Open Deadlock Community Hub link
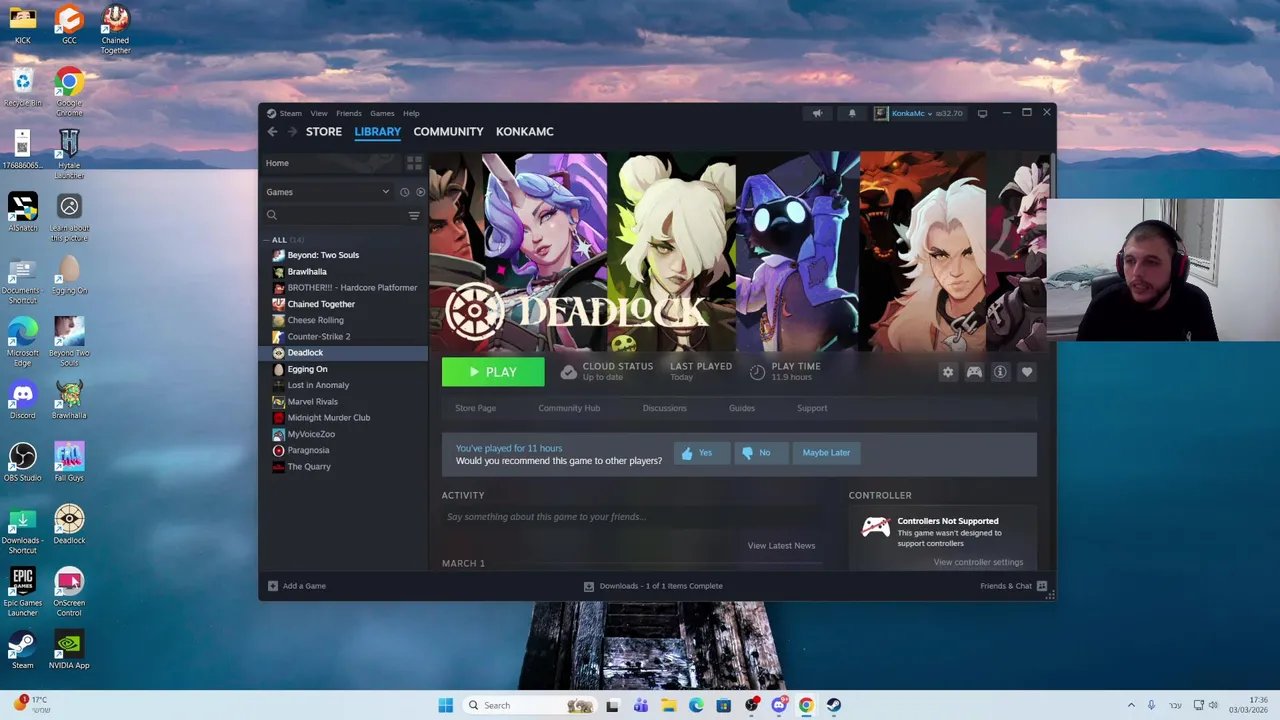Image resolution: width=1280 pixels, height=720 pixels. point(569,408)
